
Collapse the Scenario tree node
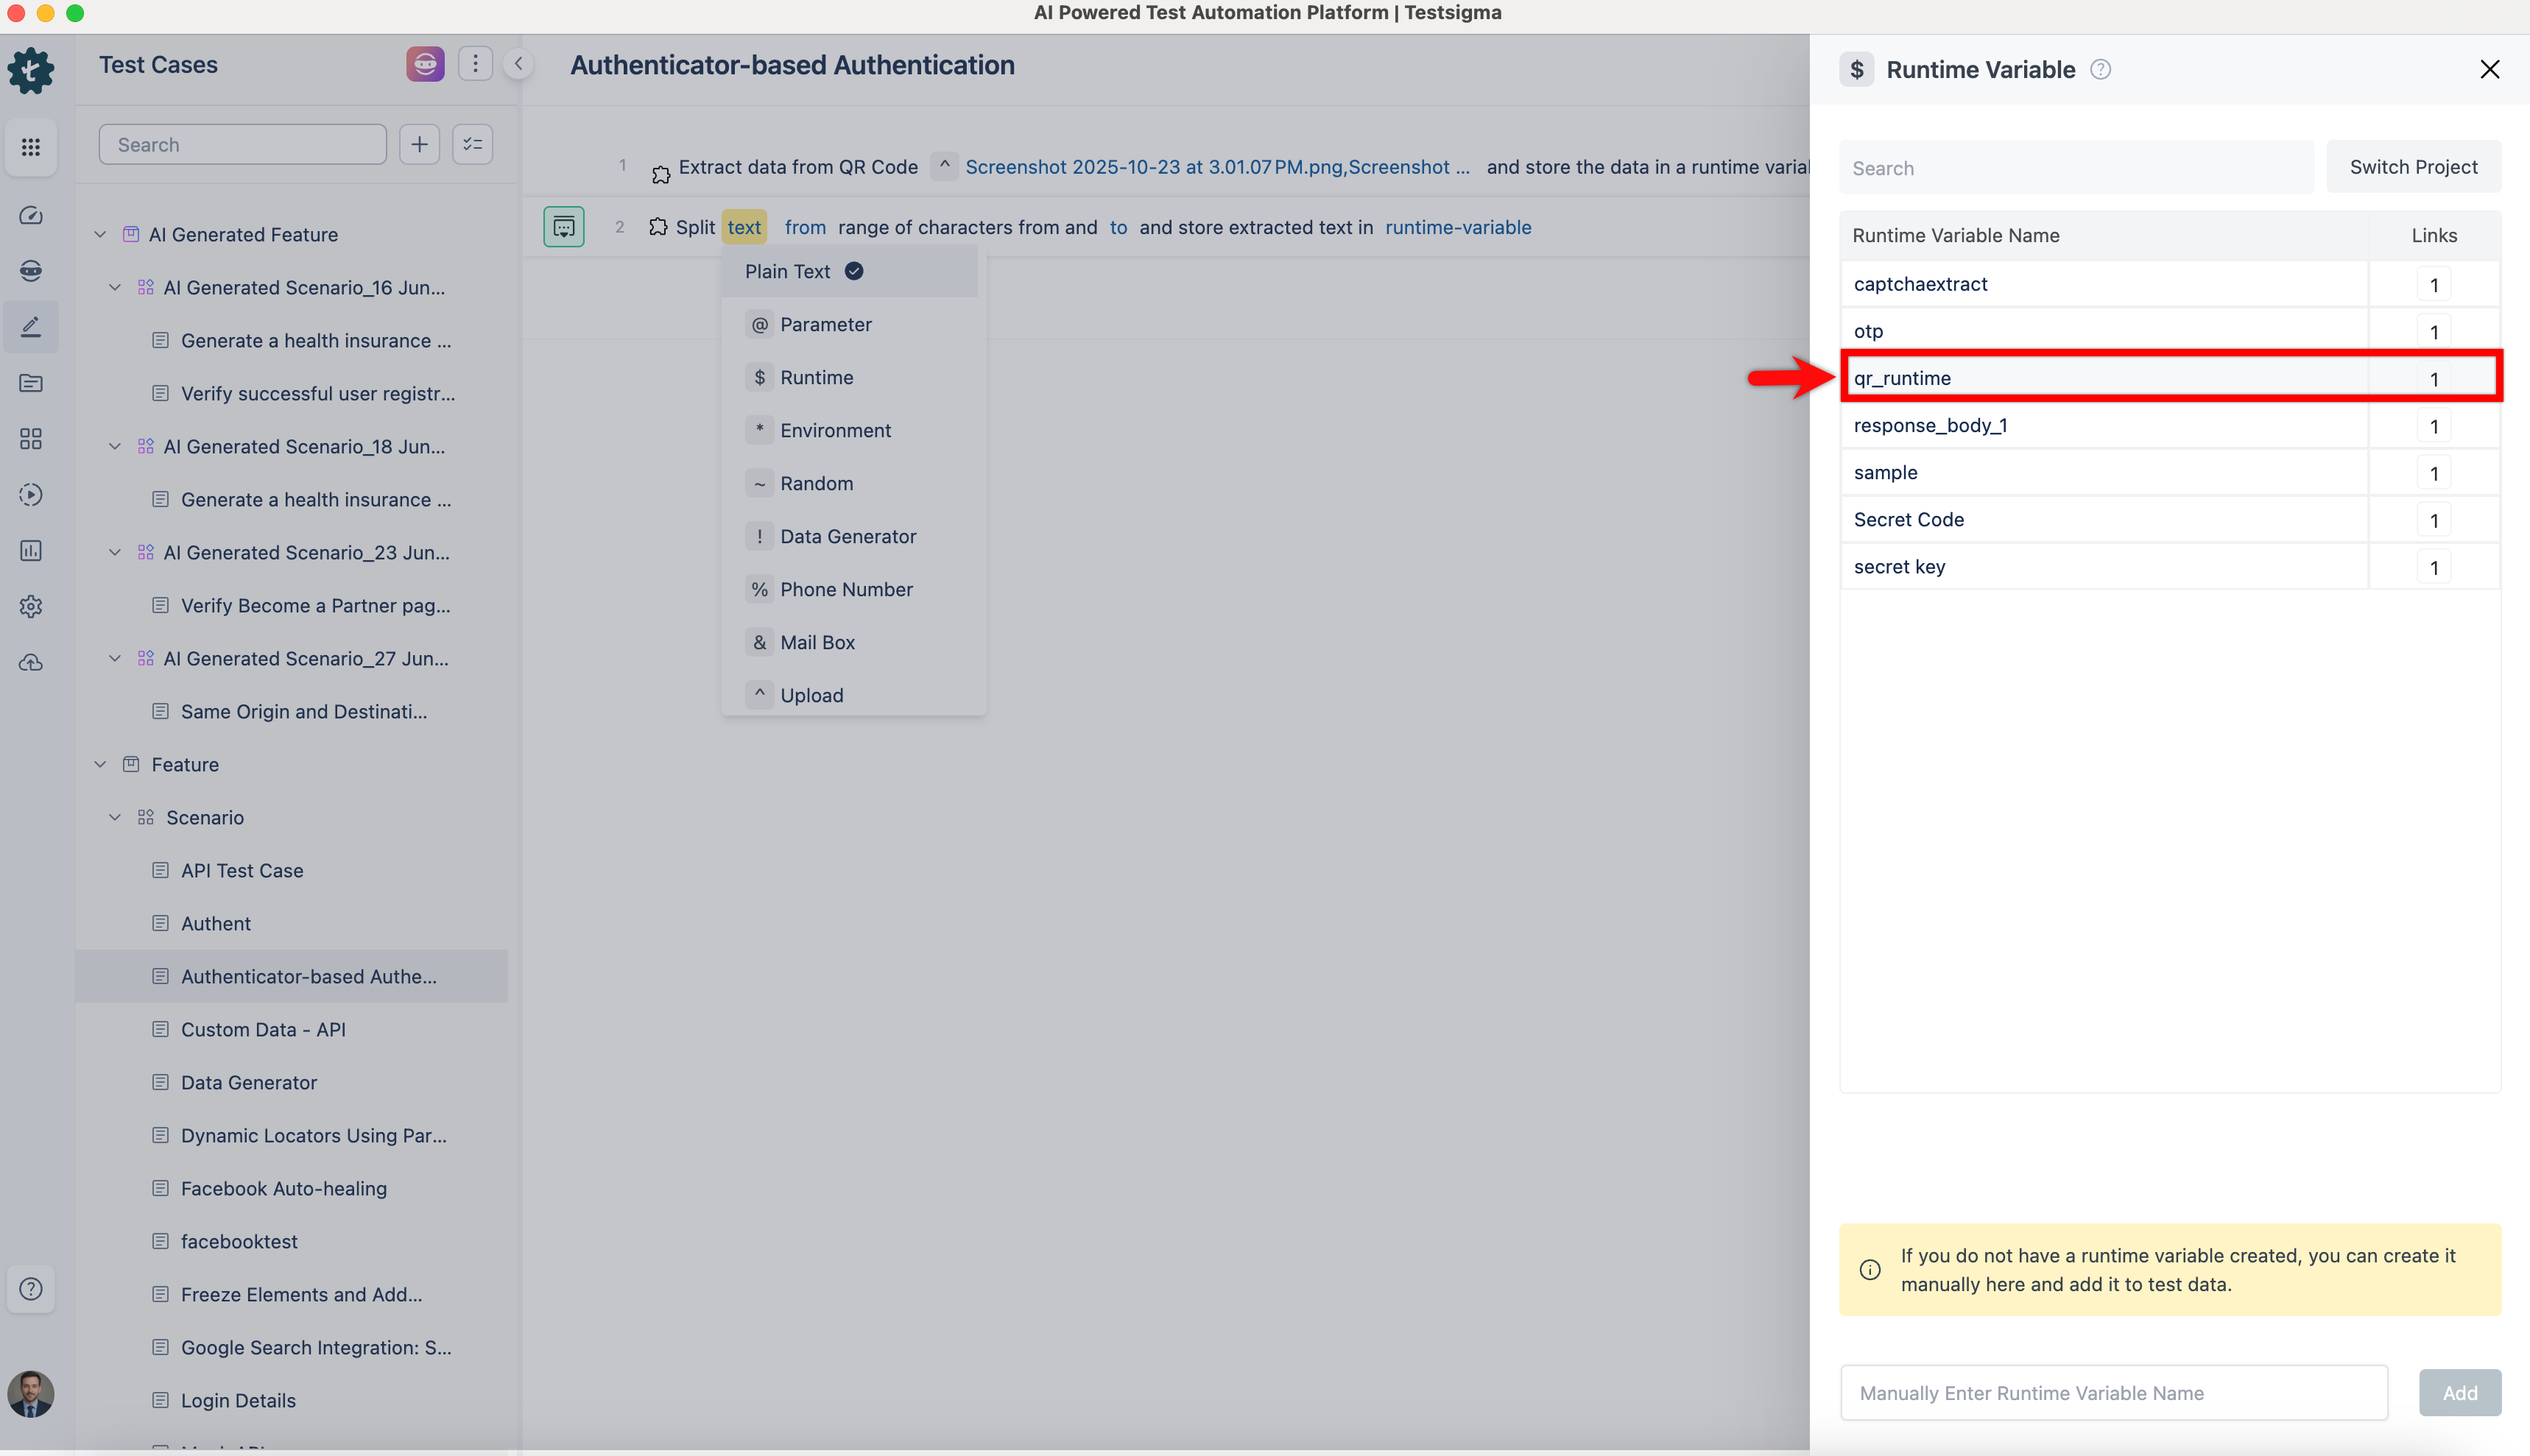[114, 817]
